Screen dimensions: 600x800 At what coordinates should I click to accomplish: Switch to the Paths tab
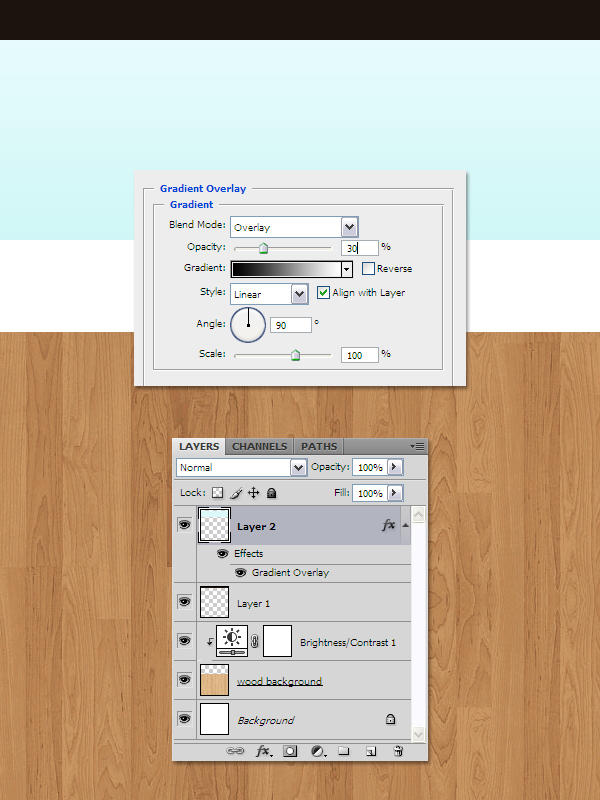(x=319, y=446)
